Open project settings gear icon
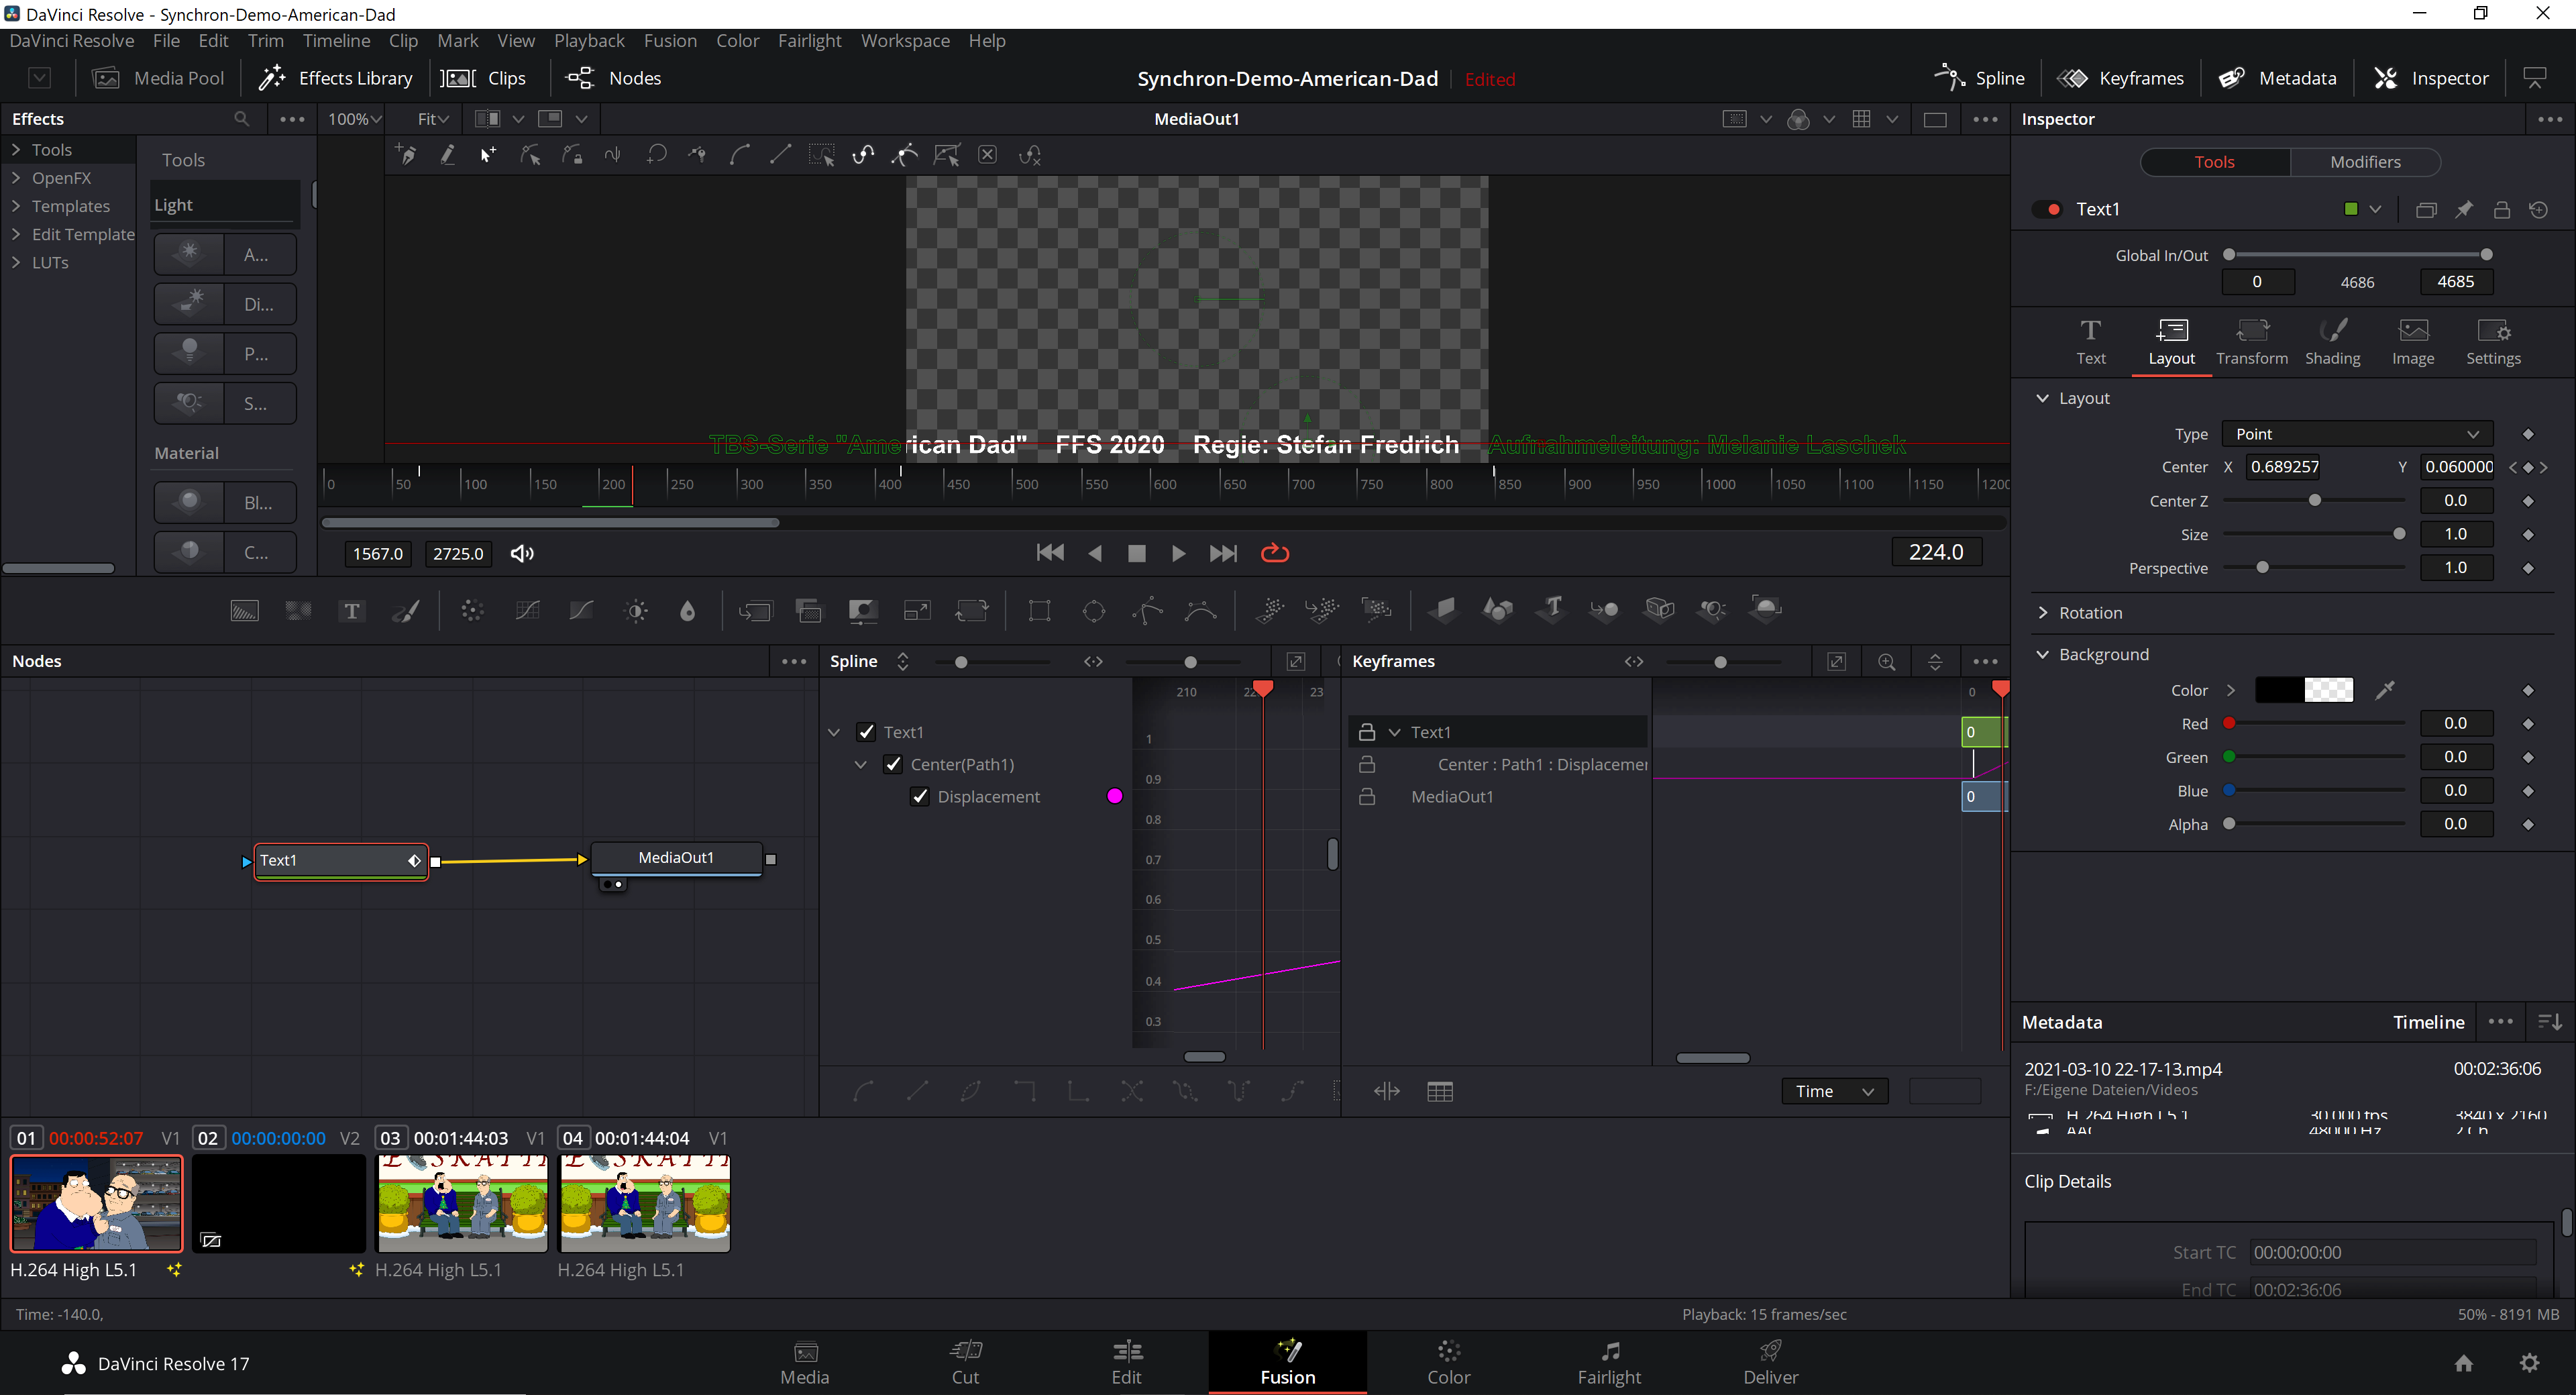This screenshot has height=1395, width=2576. coord(2529,1363)
